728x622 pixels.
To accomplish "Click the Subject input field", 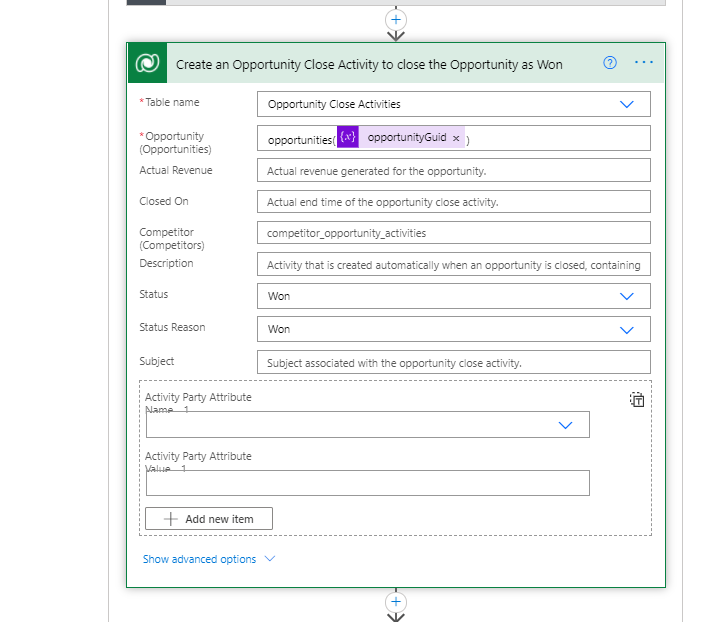I will click(x=454, y=362).
